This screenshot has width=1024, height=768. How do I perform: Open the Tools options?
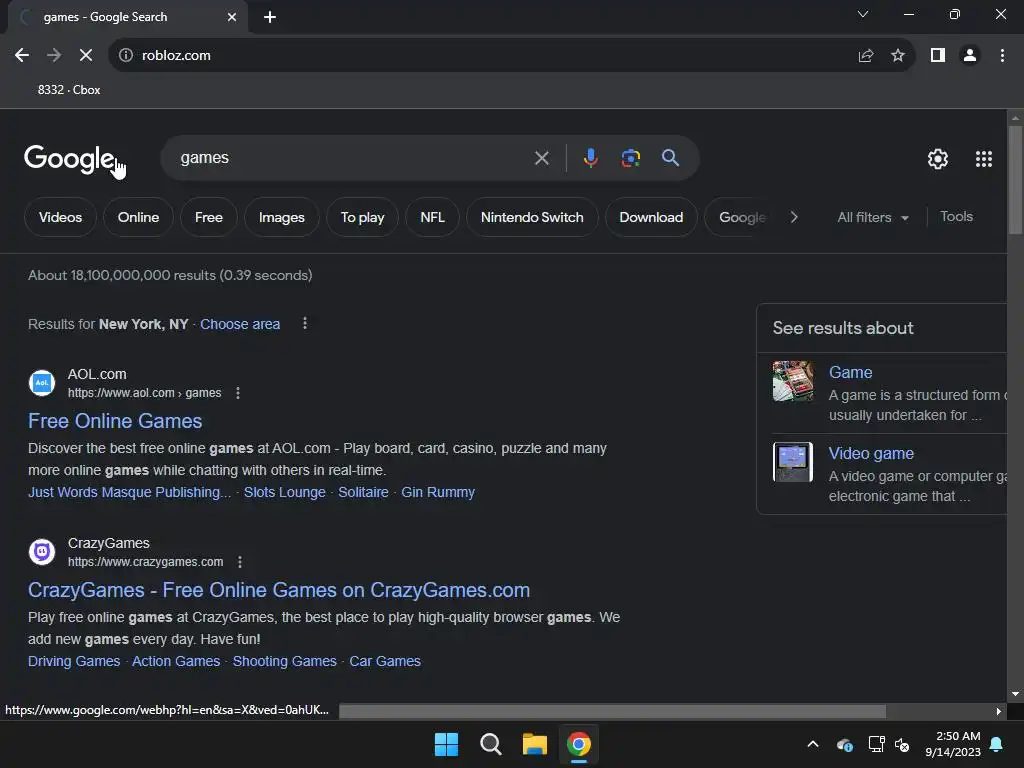point(956,217)
